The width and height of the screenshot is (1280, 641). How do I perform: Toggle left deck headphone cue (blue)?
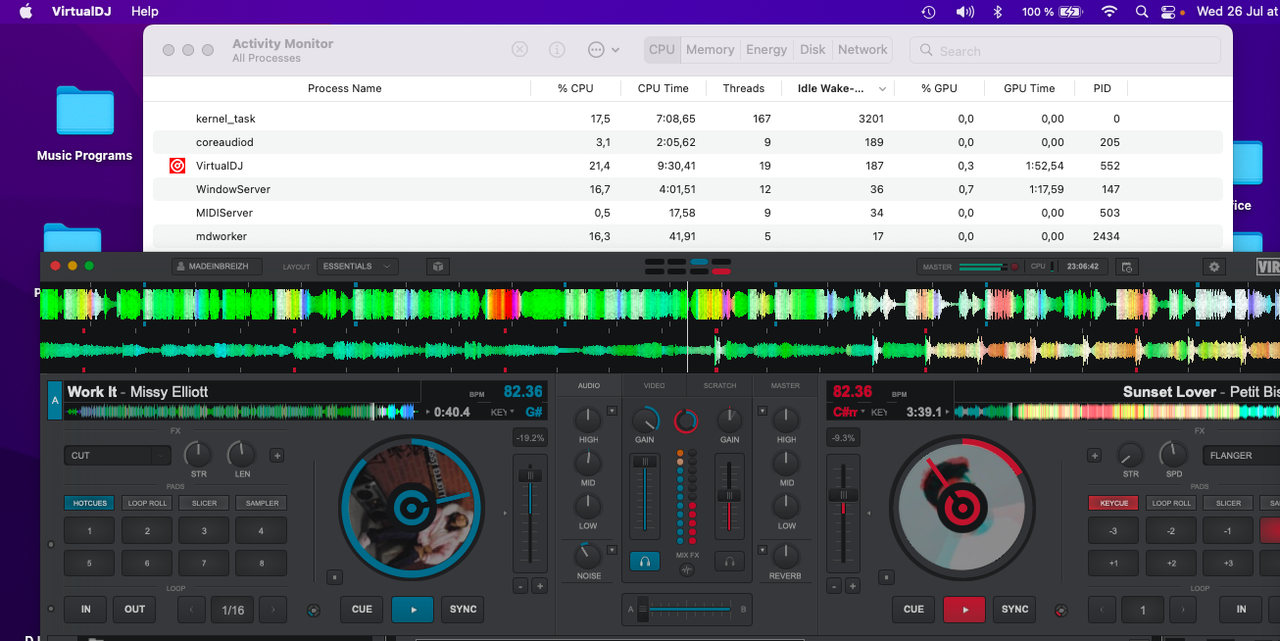(645, 561)
